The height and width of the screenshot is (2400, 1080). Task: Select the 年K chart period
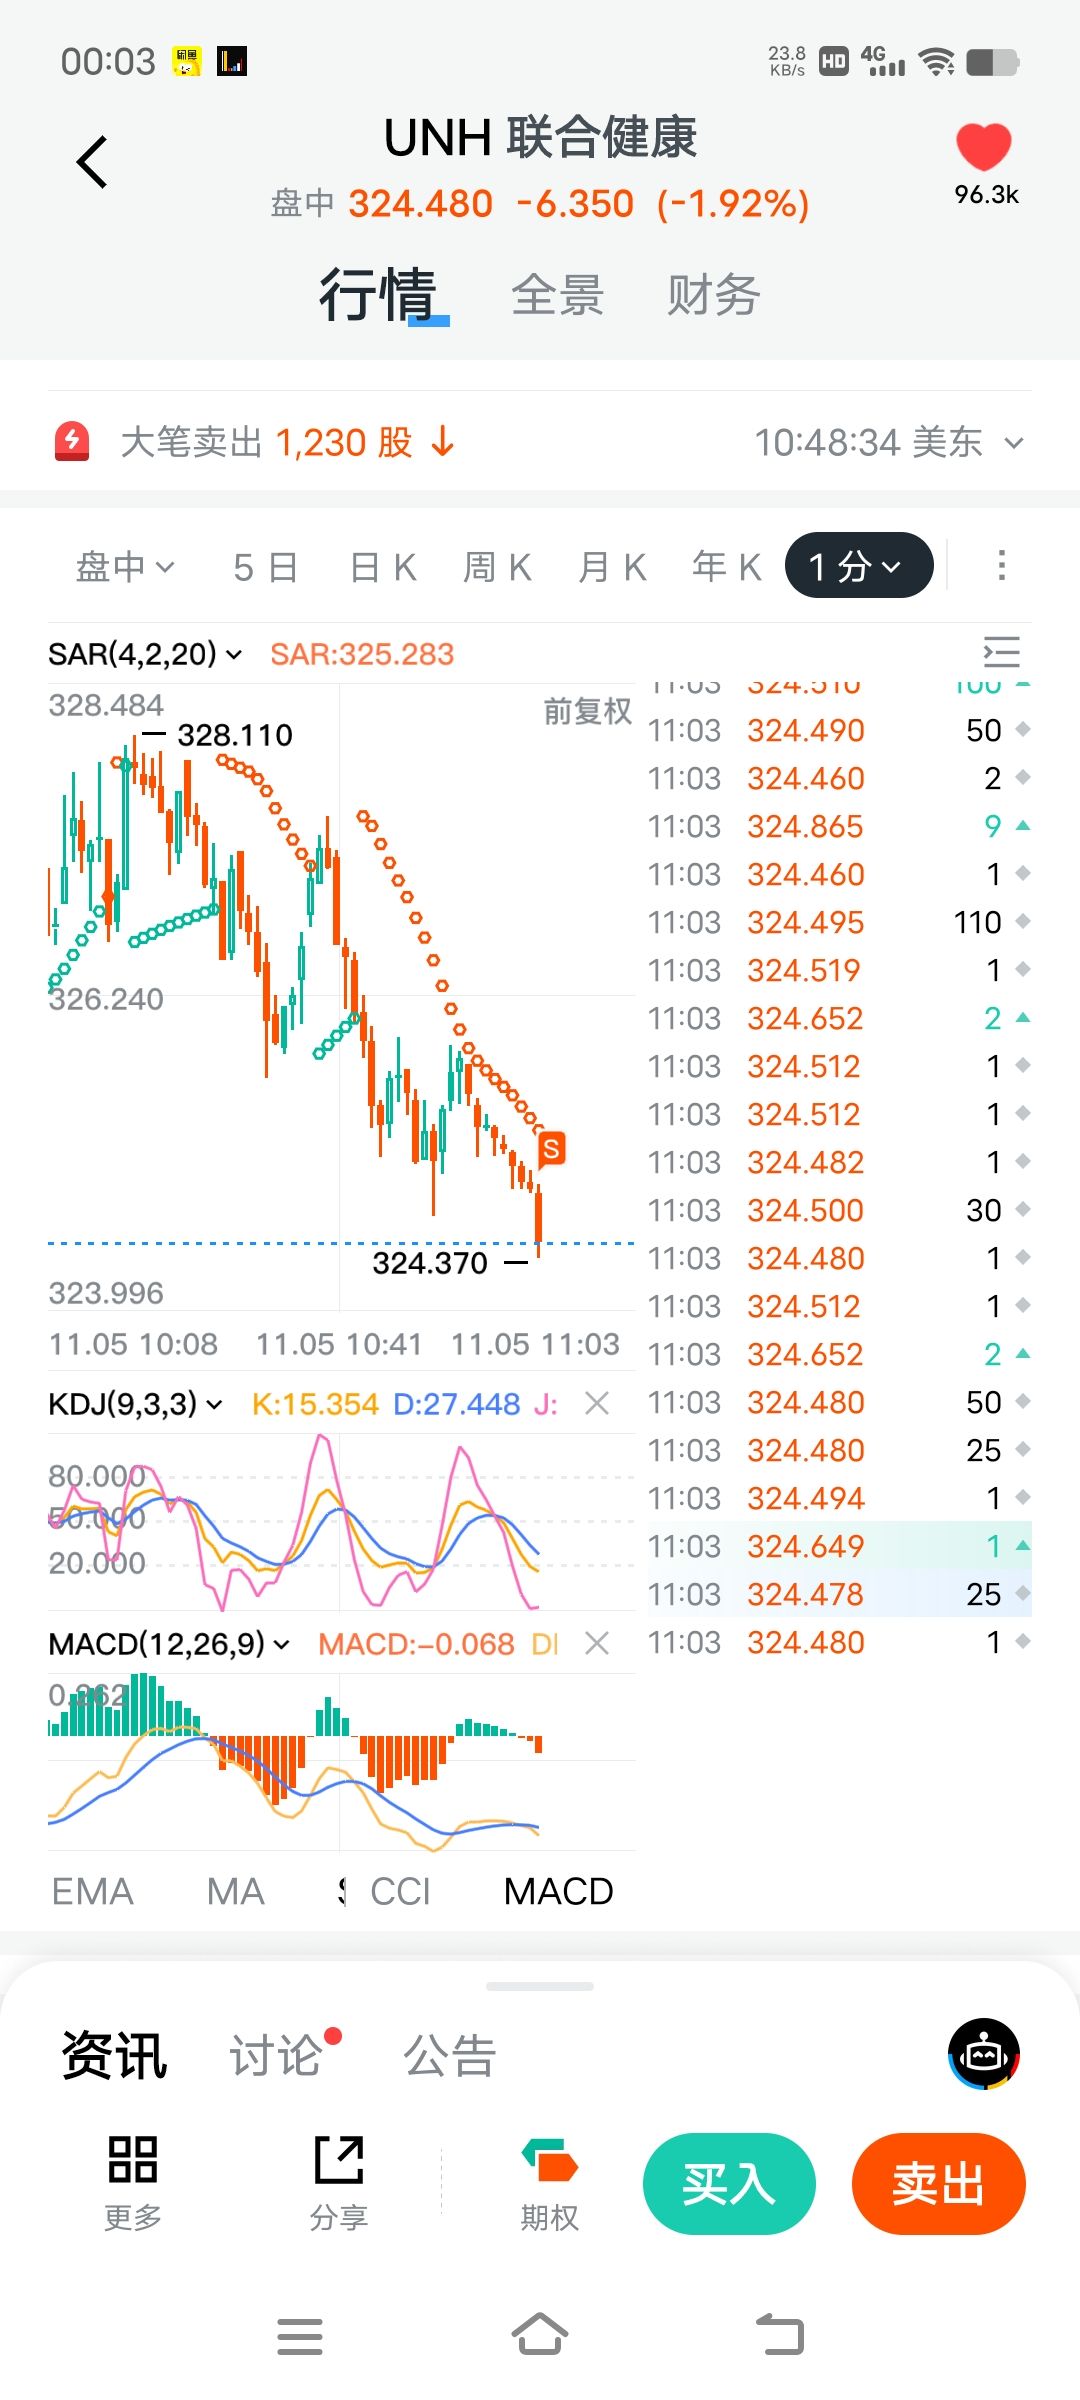pyautogui.click(x=727, y=567)
